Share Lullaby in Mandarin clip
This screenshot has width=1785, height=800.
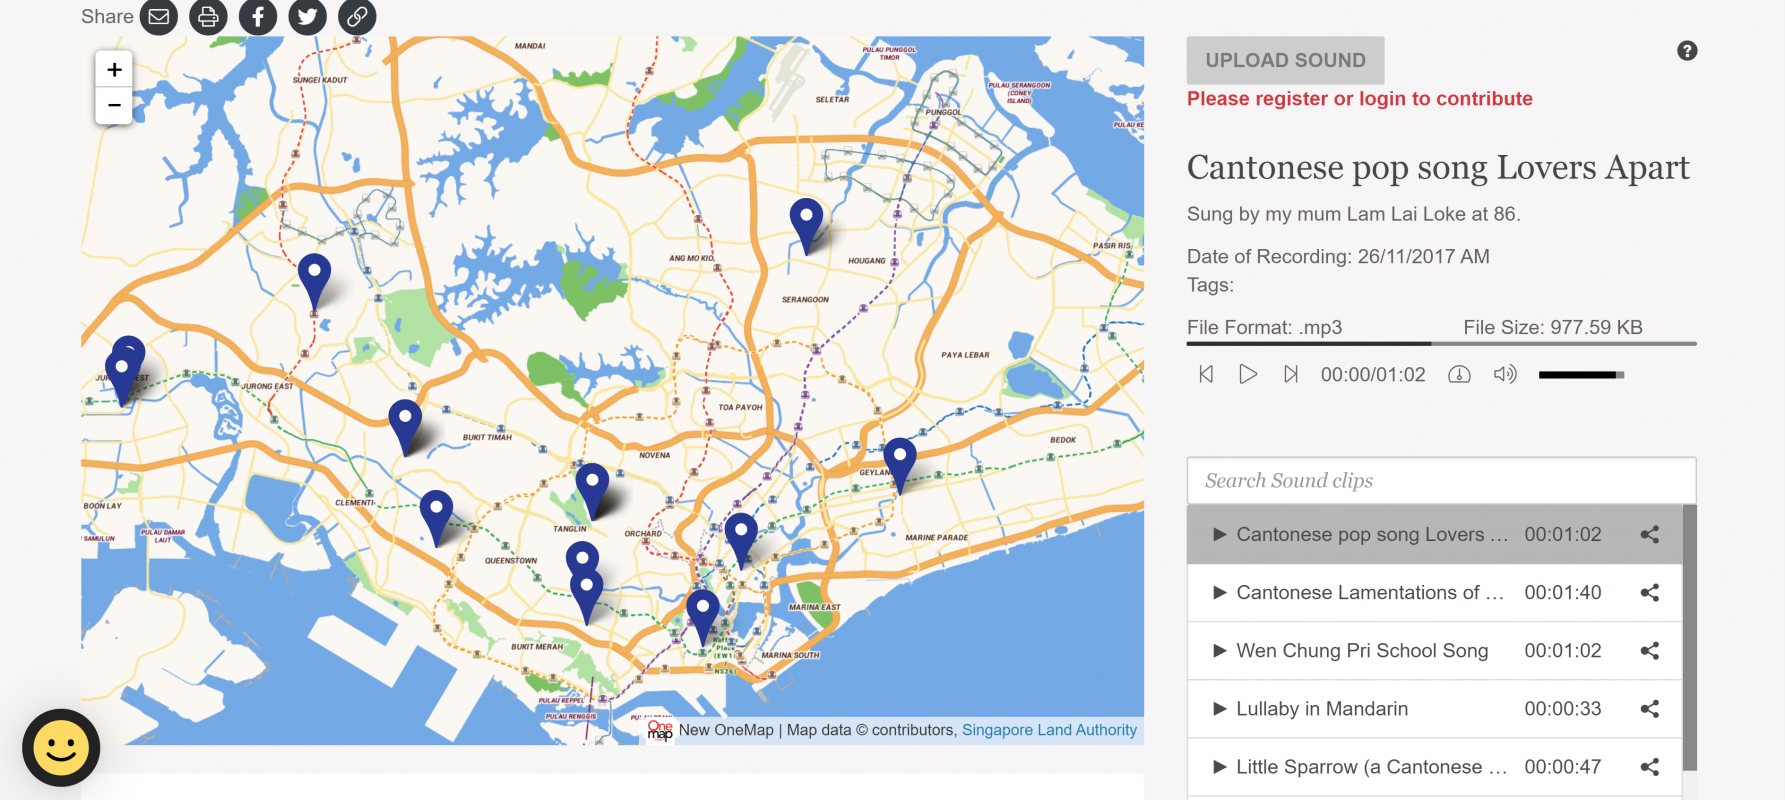tap(1650, 709)
